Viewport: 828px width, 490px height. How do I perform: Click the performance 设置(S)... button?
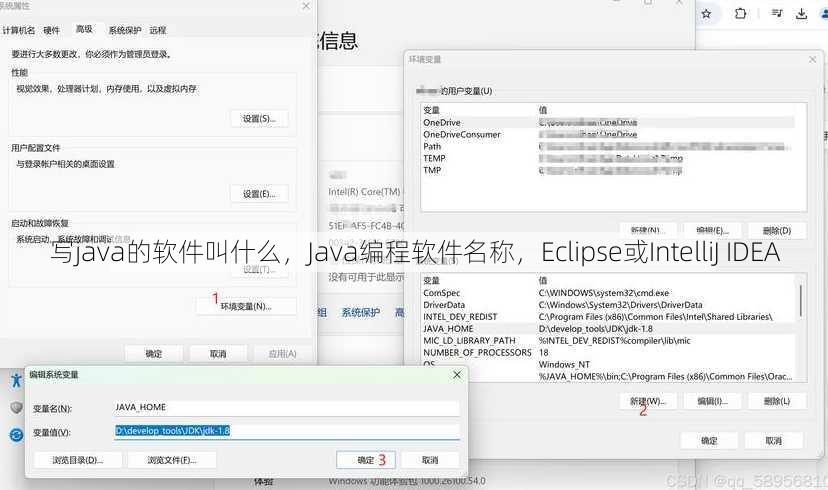[259, 119]
